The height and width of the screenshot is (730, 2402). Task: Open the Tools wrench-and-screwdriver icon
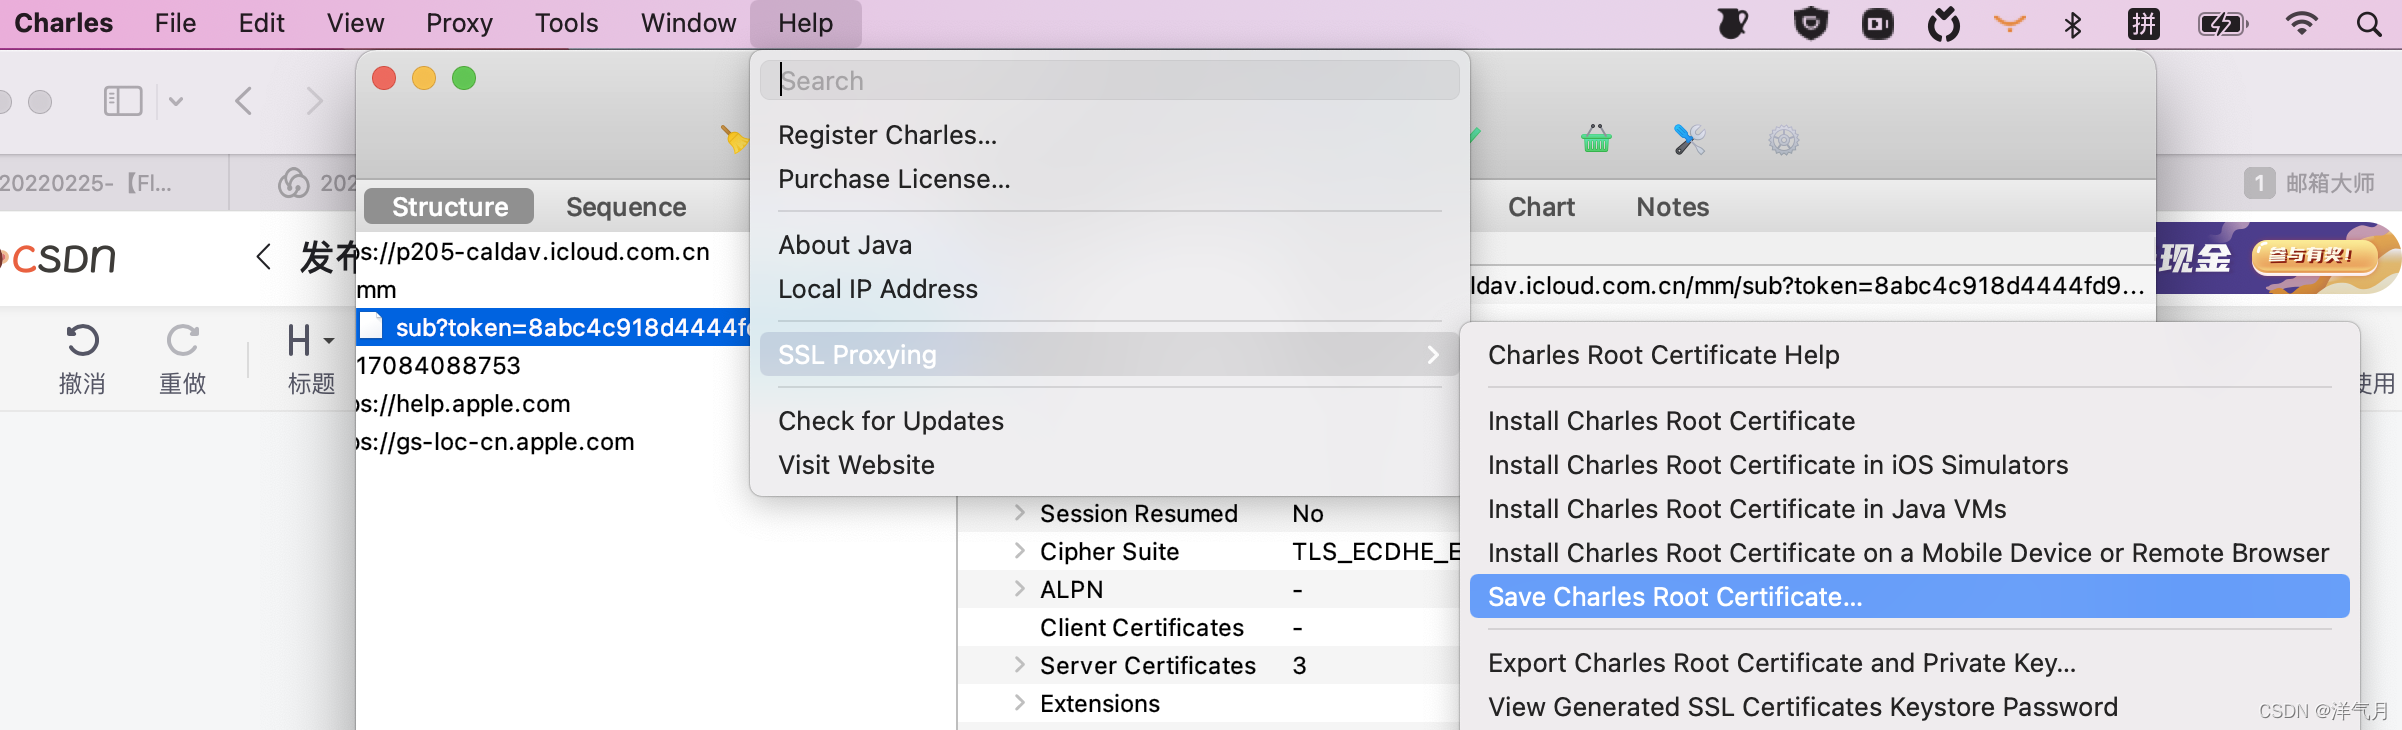coord(1689,139)
